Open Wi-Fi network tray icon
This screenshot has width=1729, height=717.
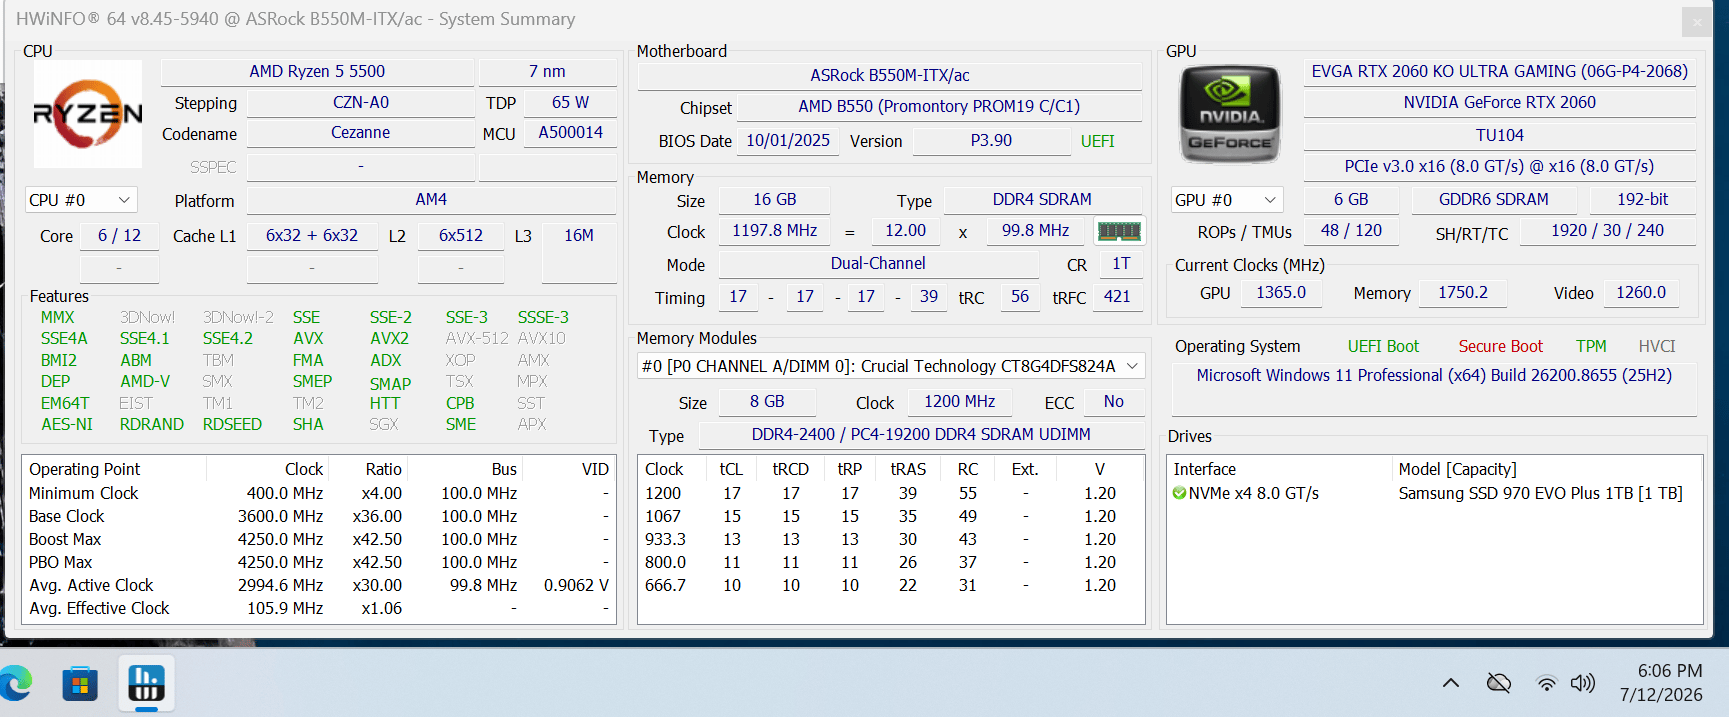coord(1546,683)
